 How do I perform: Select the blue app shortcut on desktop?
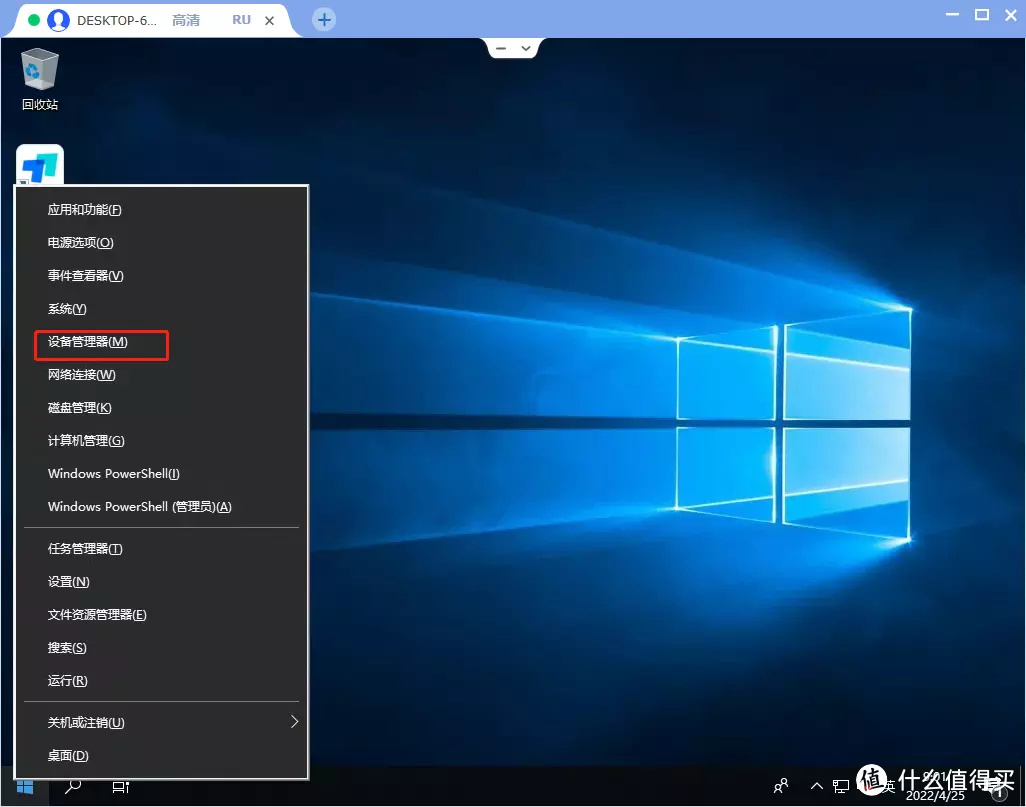click(40, 164)
